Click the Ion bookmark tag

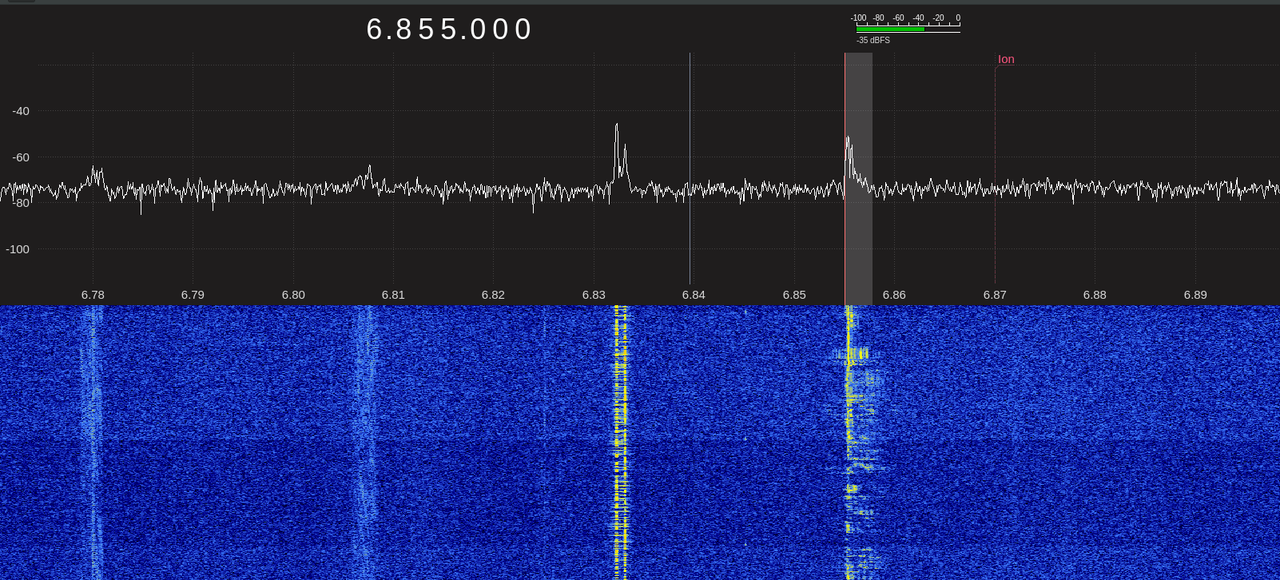tap(1006, 59)
